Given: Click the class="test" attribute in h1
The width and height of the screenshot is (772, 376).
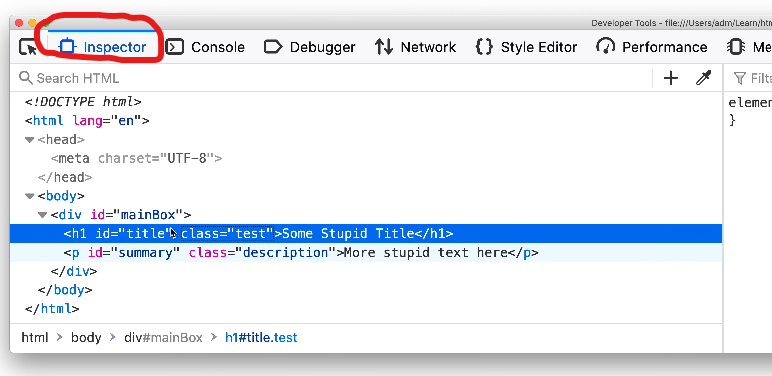Looking at the screenshot, I should pyautogui.click(x=227, y=233).
